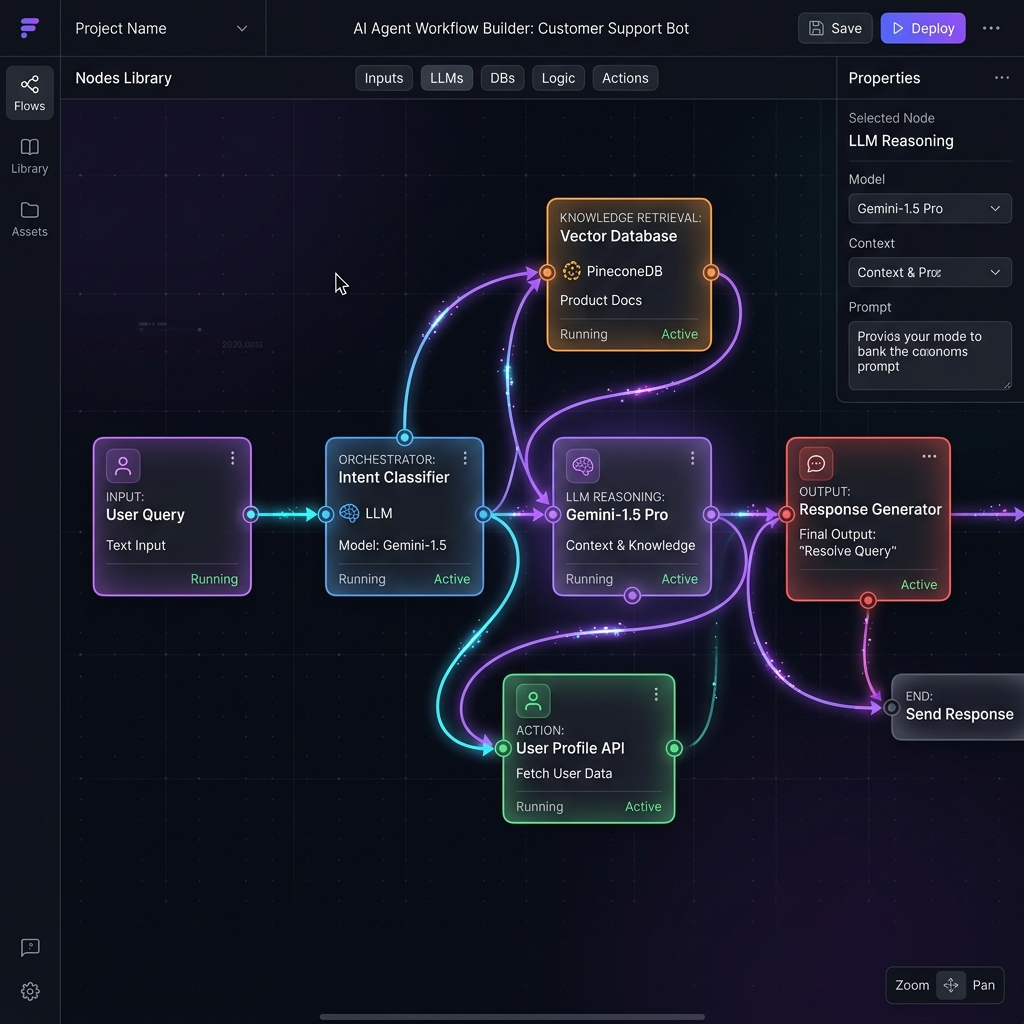
Task: Click the chat bubble icon on Response Generator
Action: [816, 464]
